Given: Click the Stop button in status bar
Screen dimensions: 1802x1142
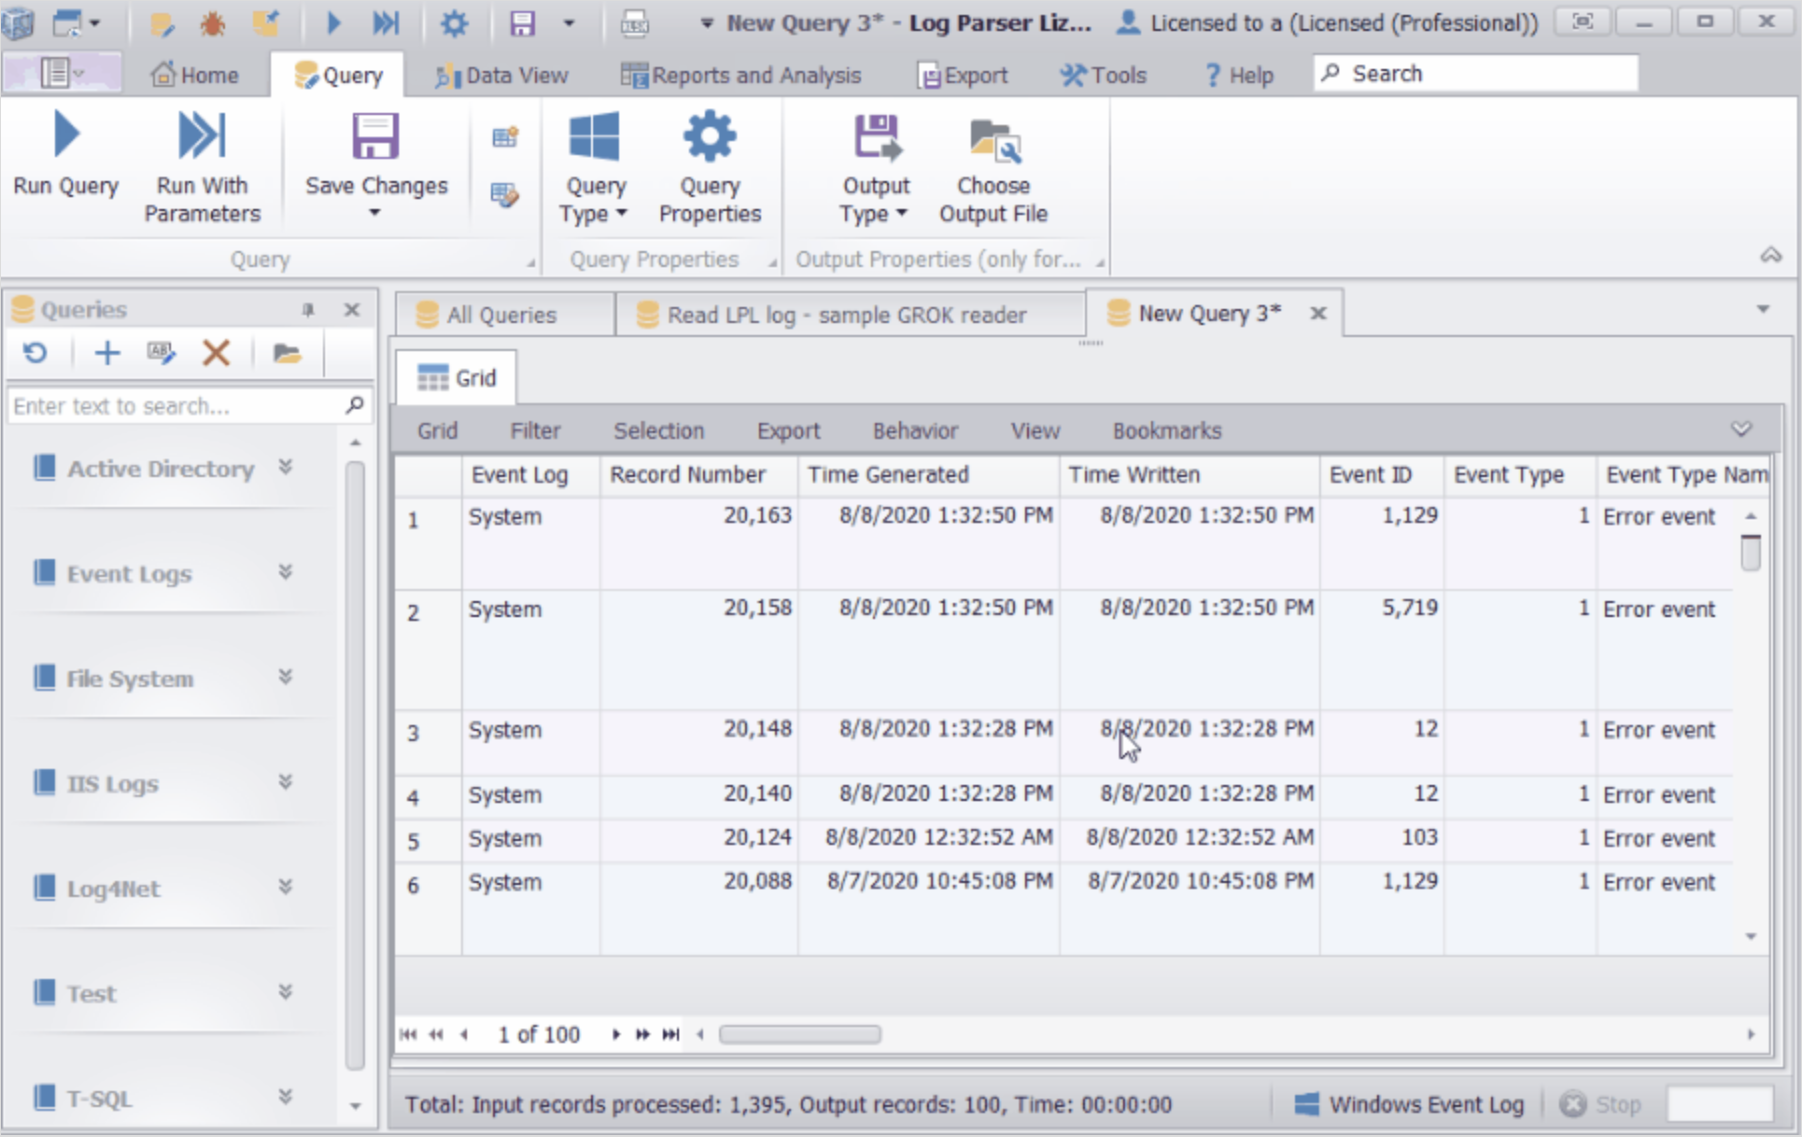Looking at the screenshot, I should point(1601,1105).
